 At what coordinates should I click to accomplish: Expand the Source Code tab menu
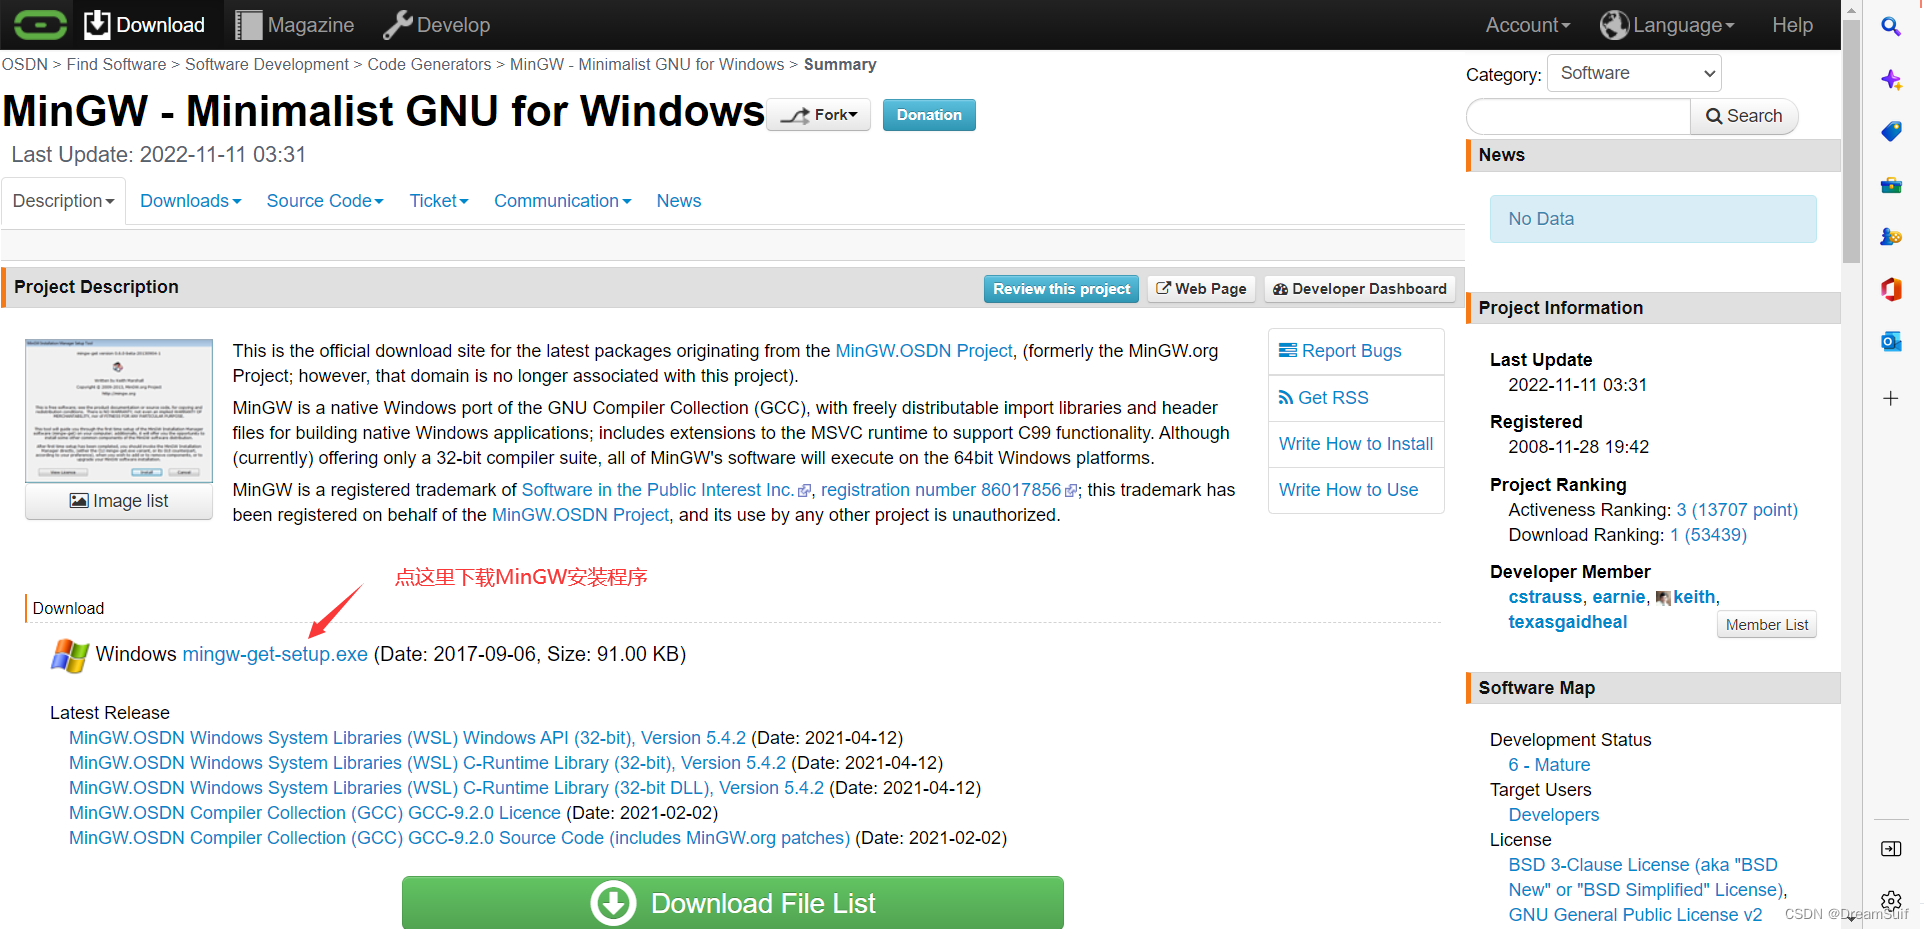325,201
